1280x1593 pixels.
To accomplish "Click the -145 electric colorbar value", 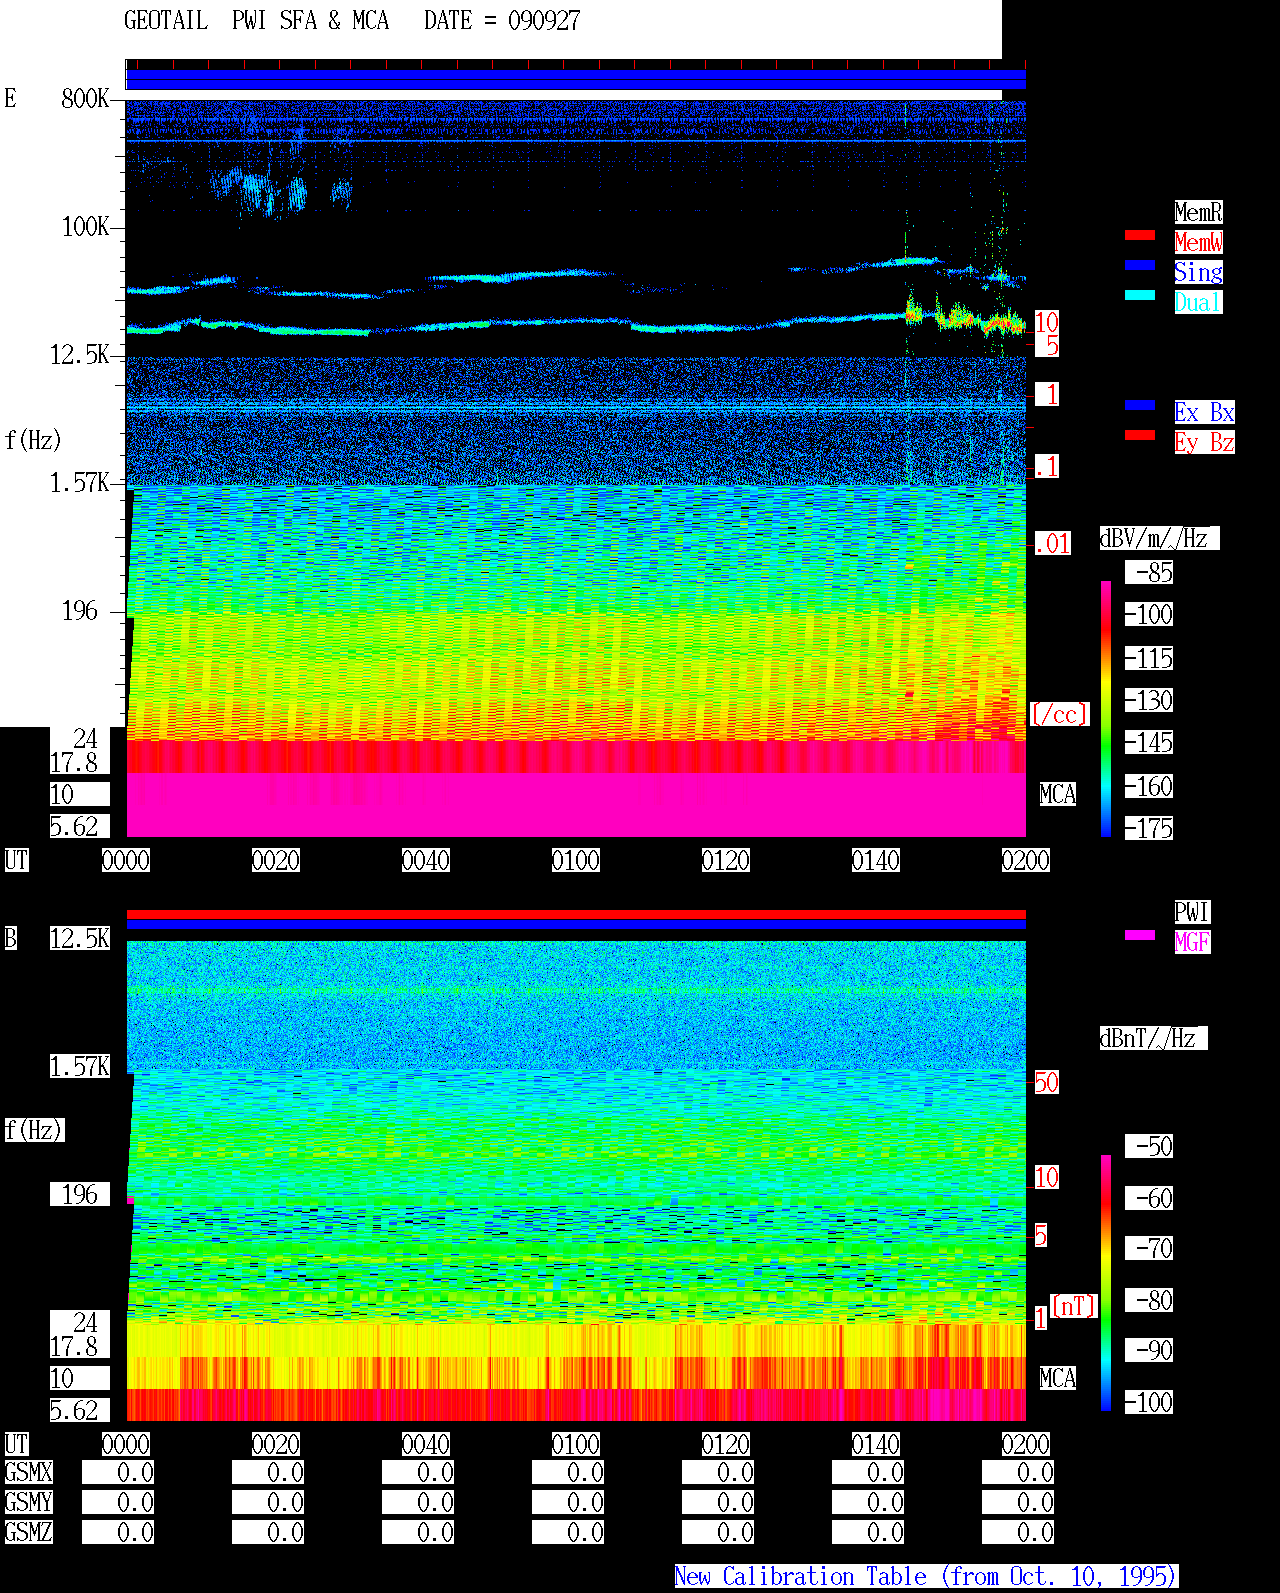I will (1149, 742).
